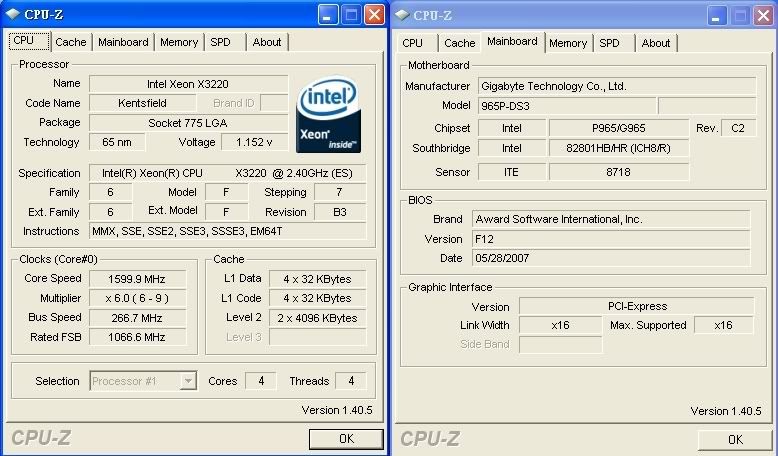Click the Level 2 value 2 x 4096 KBytes
Viewport: 778px width, 456px height.
(318, 318)
